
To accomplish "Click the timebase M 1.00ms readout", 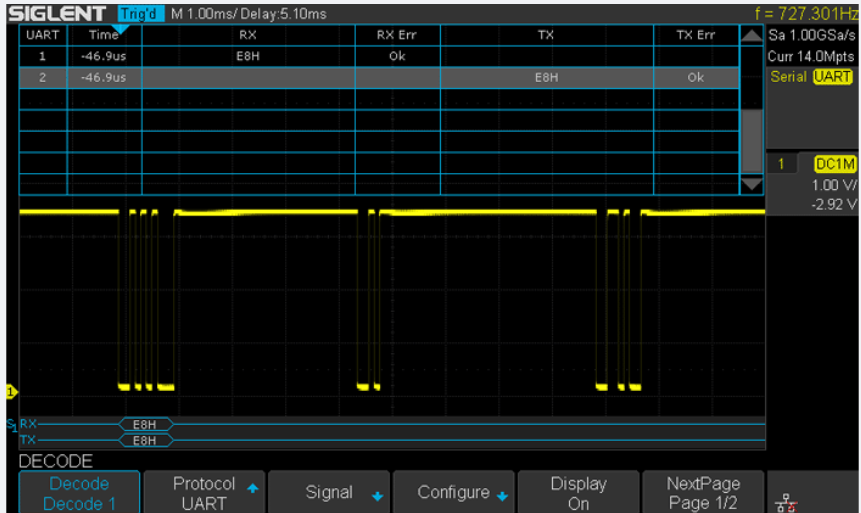I will pos(202,14).
